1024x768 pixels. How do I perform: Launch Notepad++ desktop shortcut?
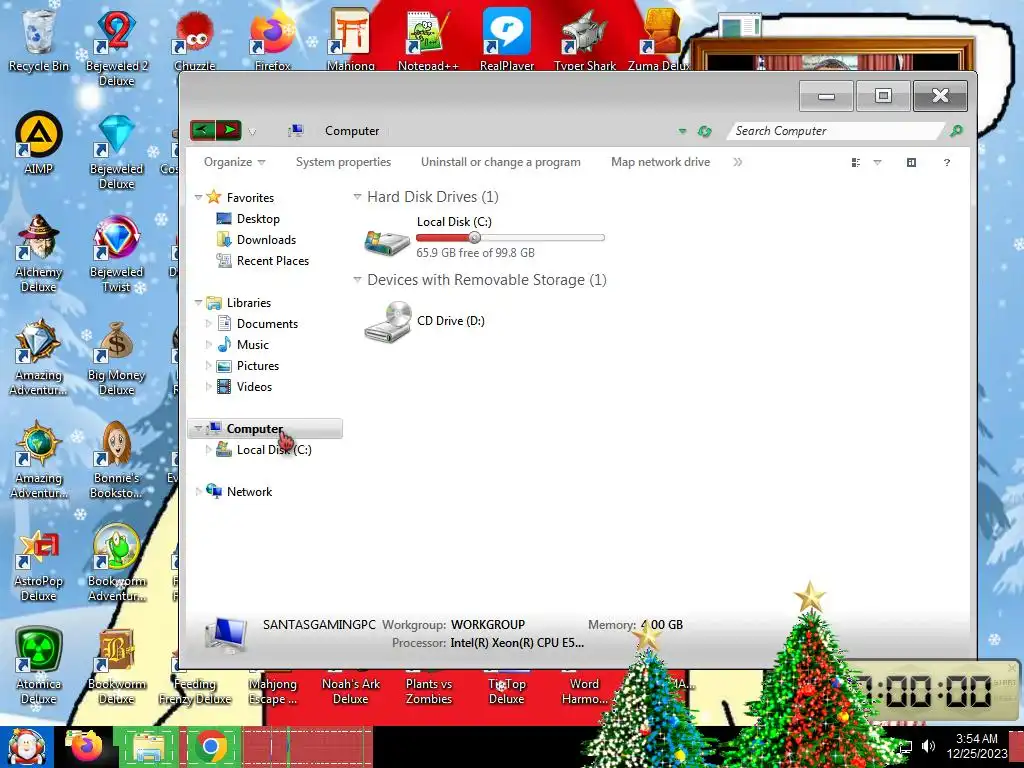pyautogui.click(x=428, y=39)
